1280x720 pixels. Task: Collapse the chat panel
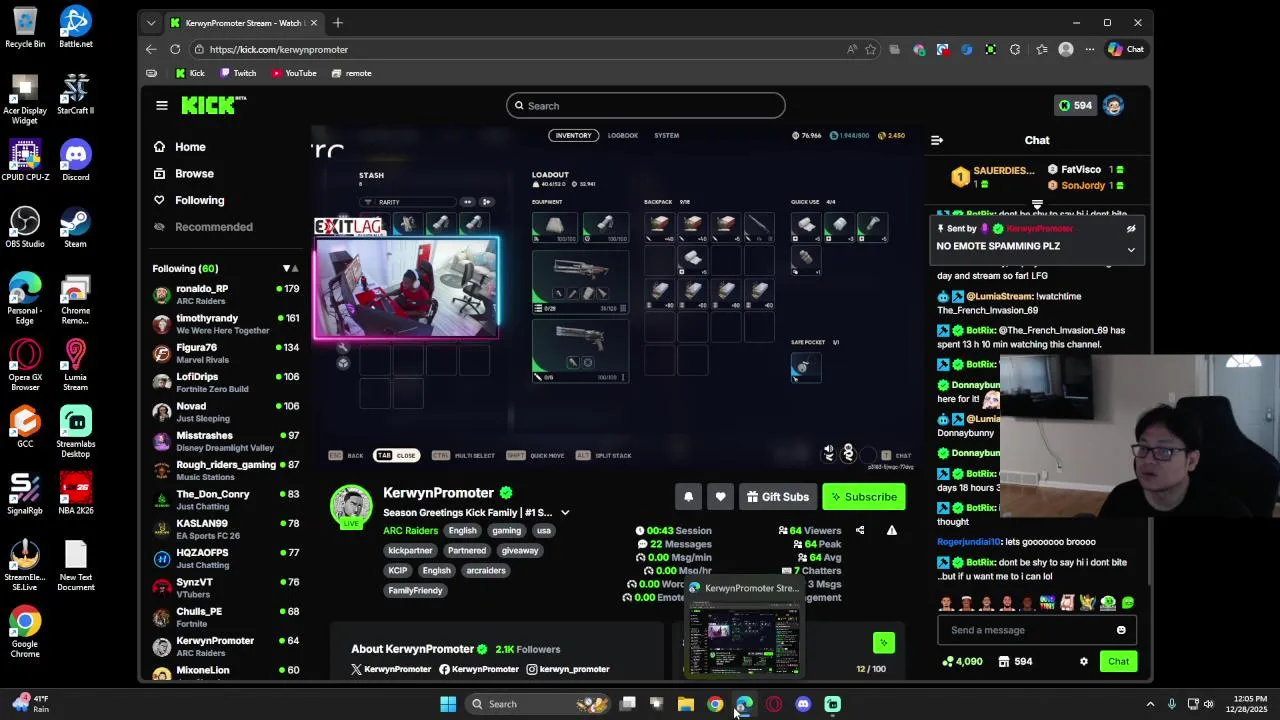[x=936, y=140]
